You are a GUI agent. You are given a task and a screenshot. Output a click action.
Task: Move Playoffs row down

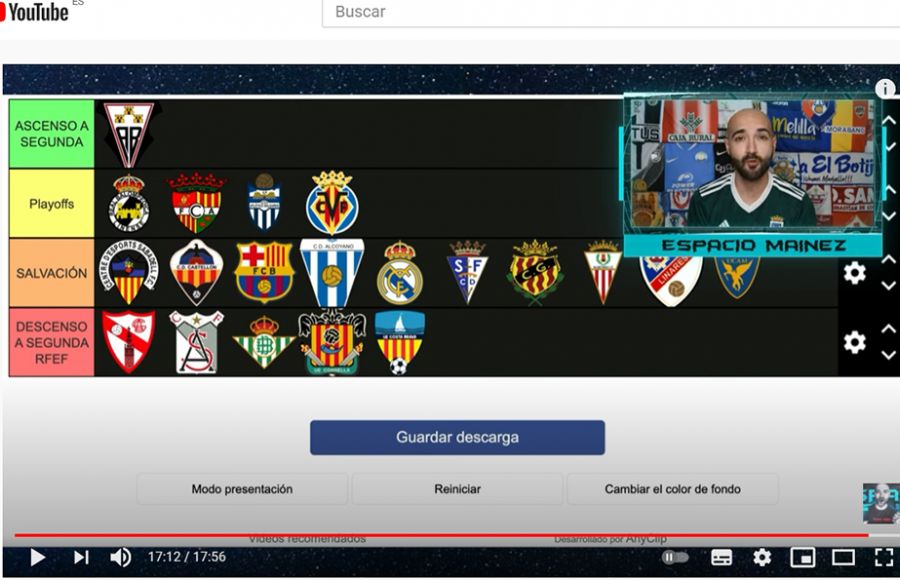[889, 216]
